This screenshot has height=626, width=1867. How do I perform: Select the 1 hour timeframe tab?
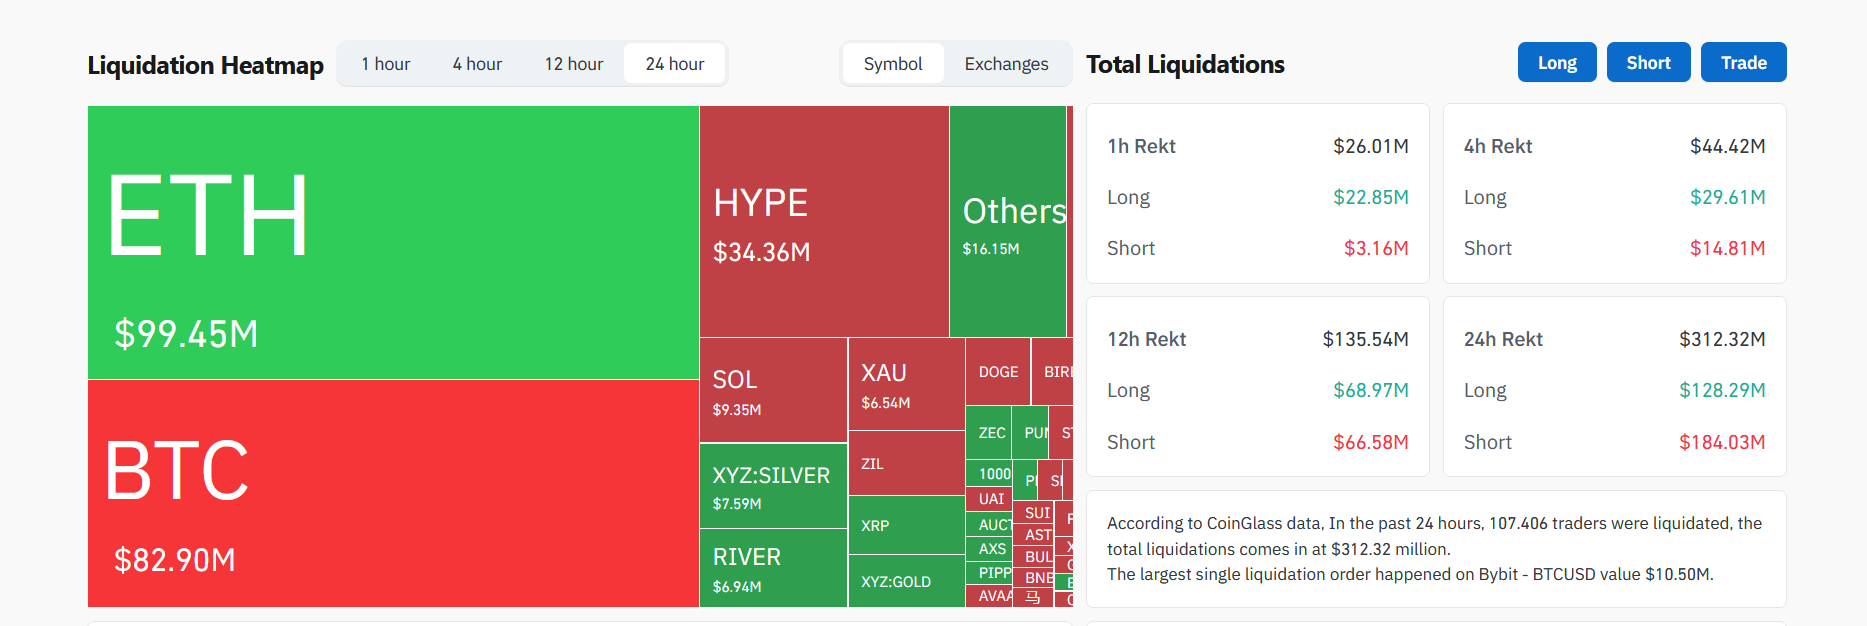click(x=386, y=64)
